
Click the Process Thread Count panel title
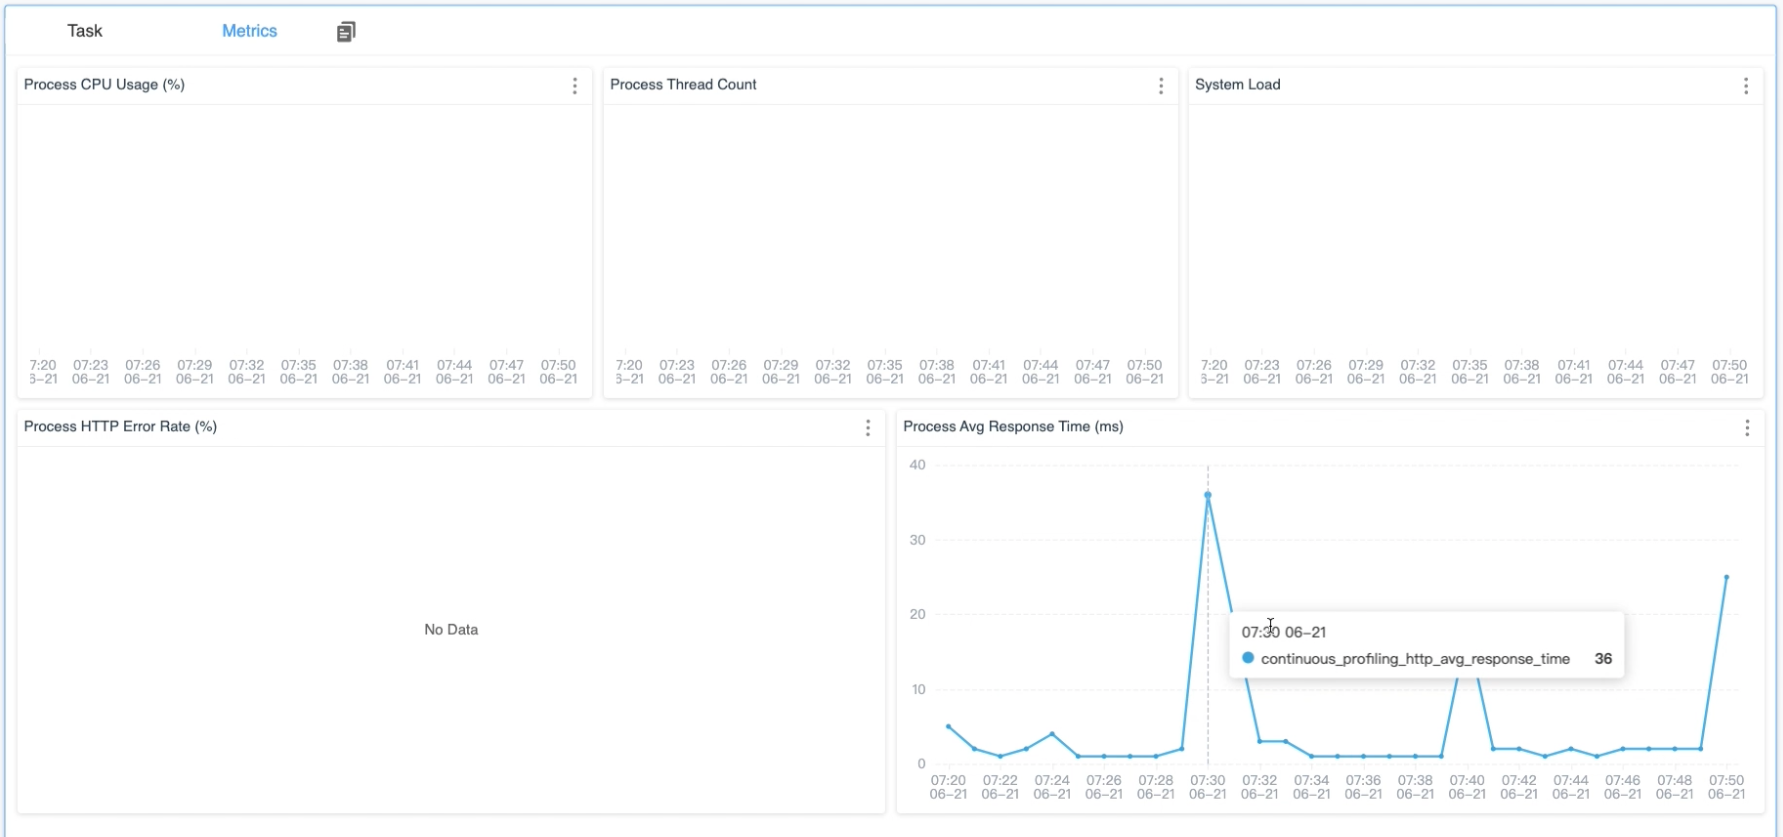click(683, 85)
